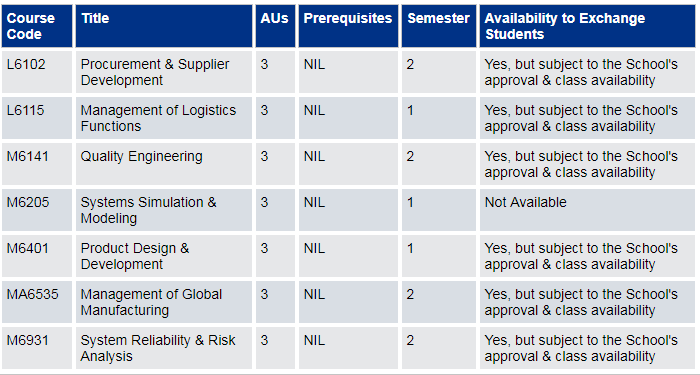Screen dimensions: 700x375
Task: Select course code MA6535
Action: coord(33,294)
